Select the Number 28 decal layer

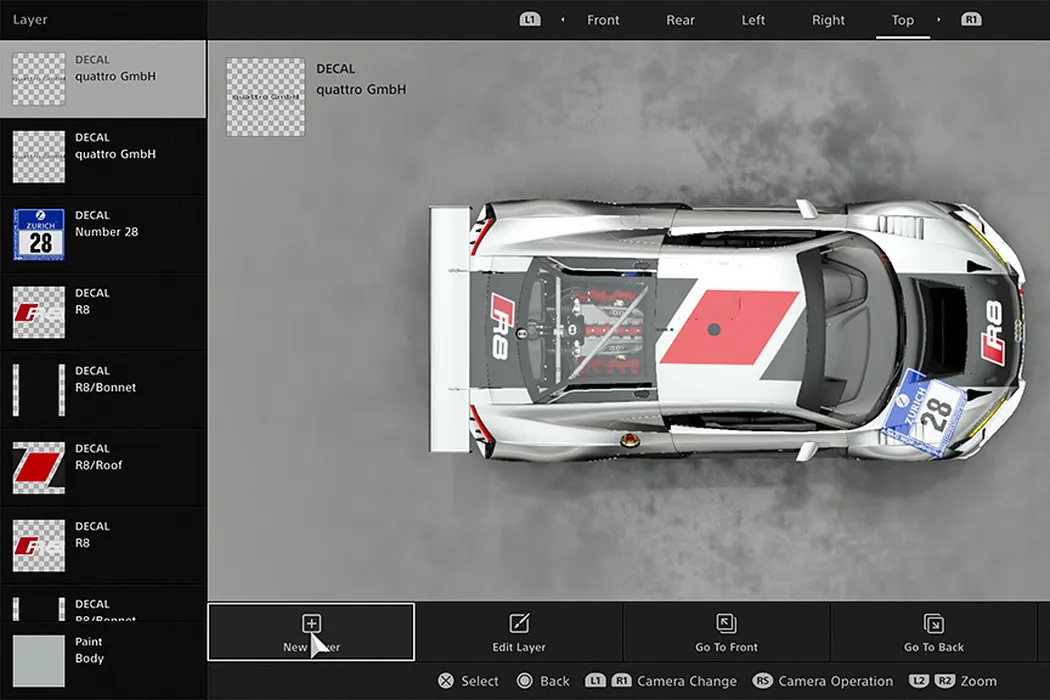point(103,234)
